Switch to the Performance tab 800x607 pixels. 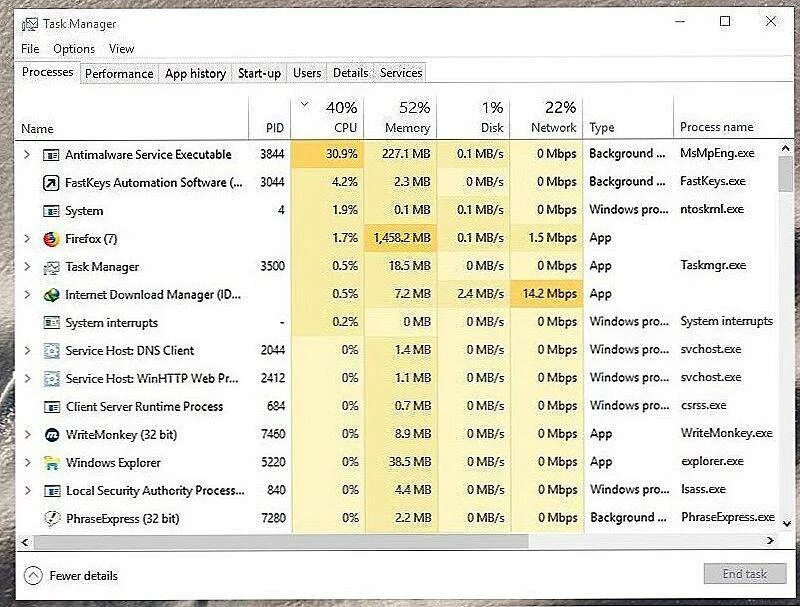click(119, 73)
